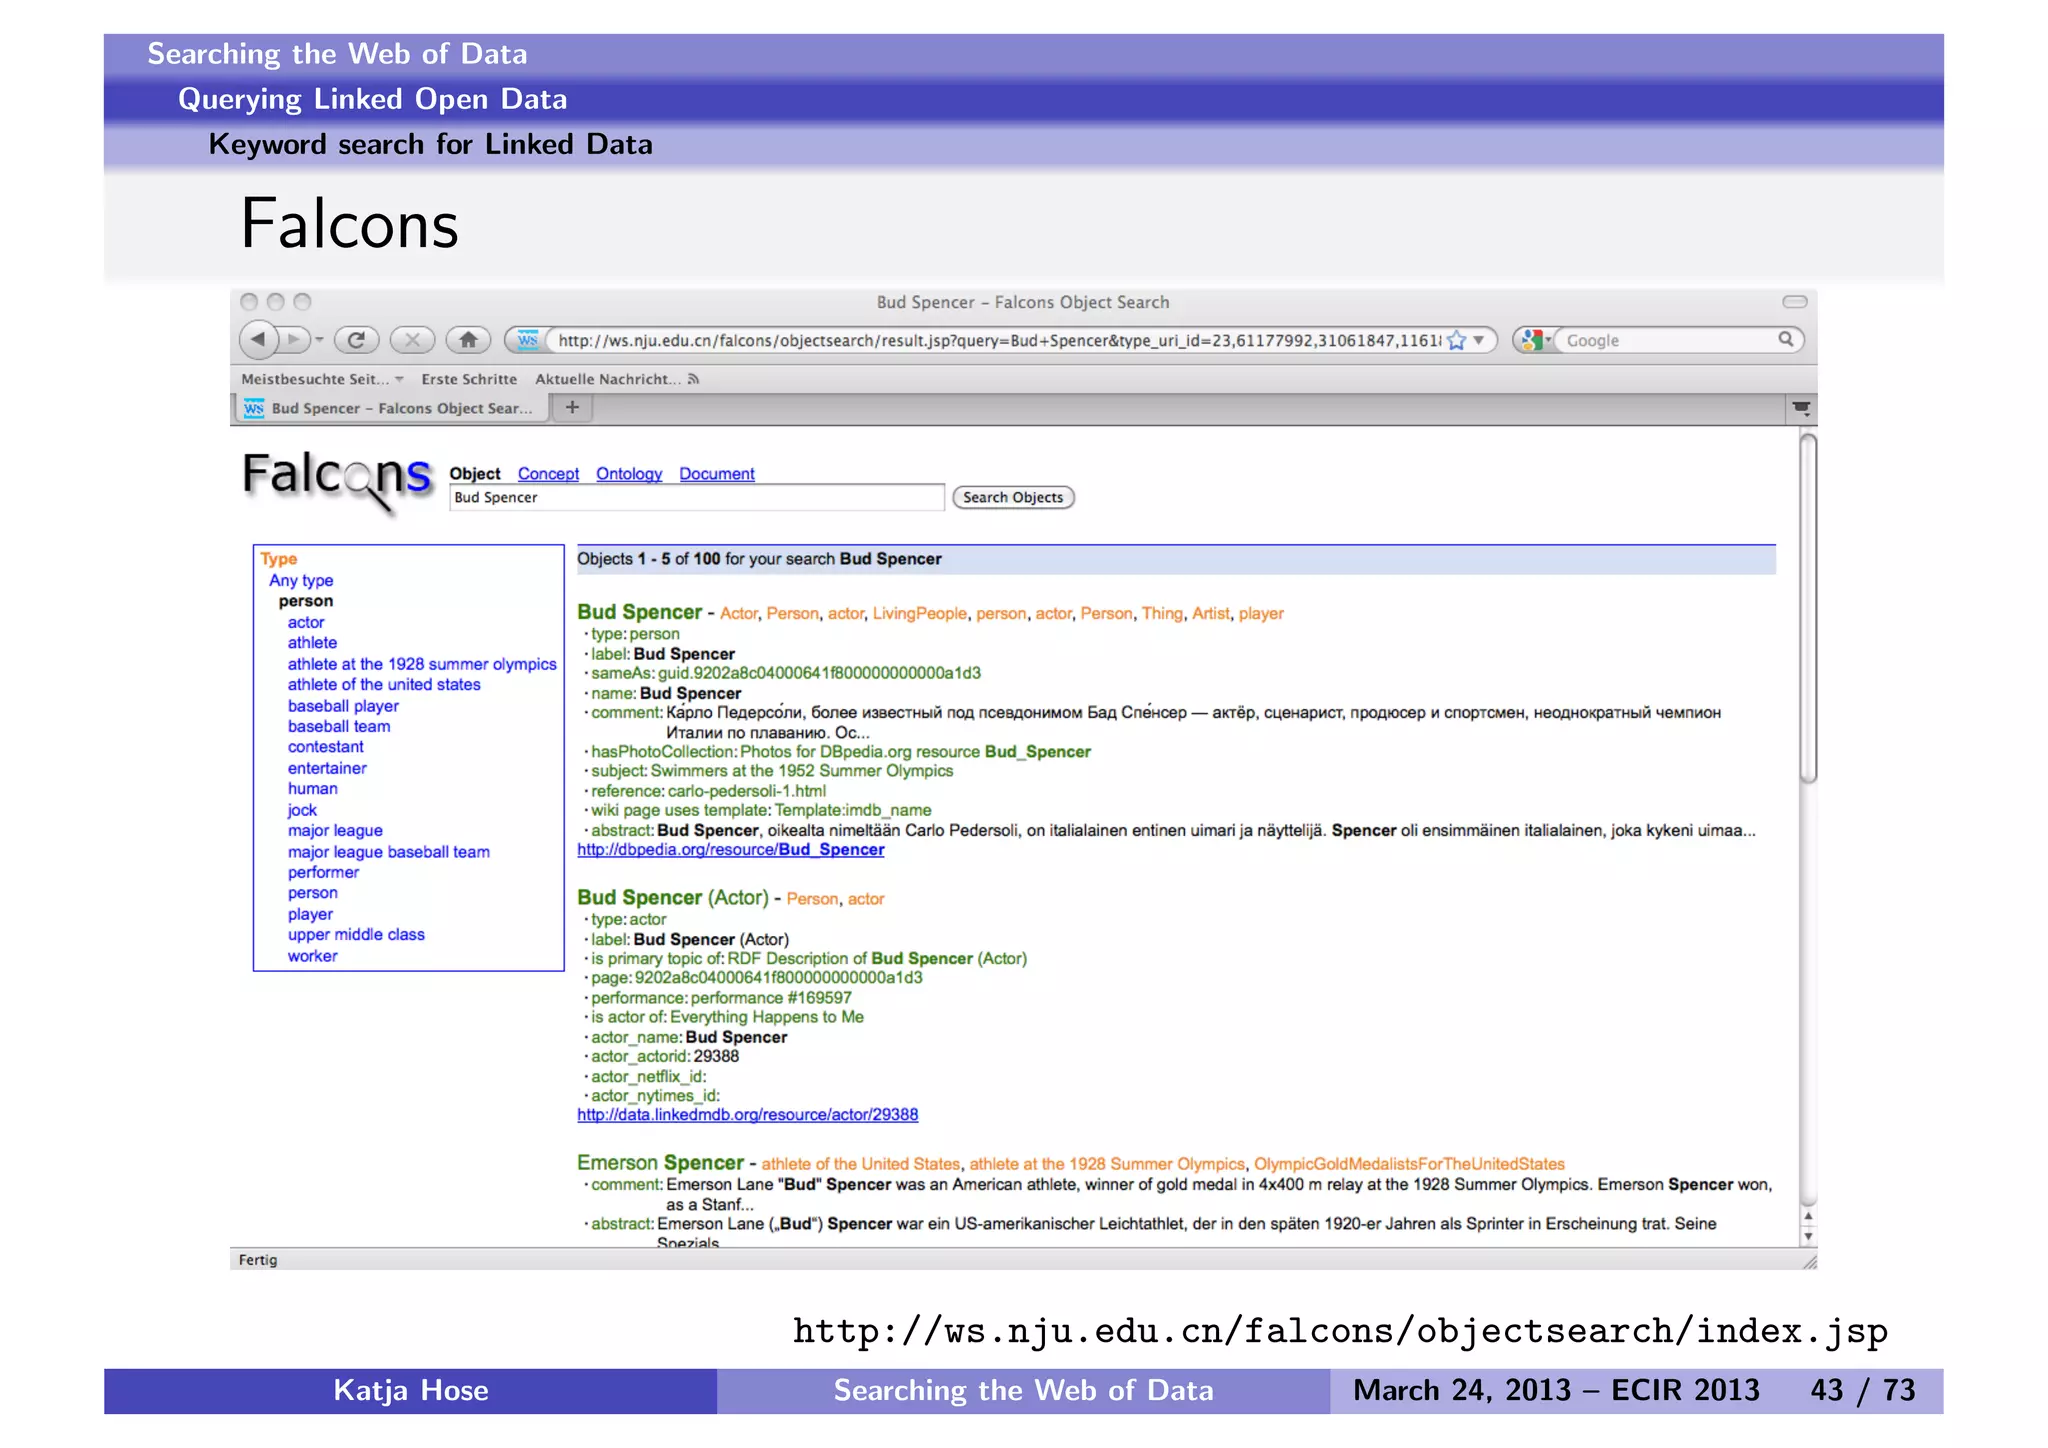The width and height of the screenshot is (2048, 1448).
Task: Click the stop loading X button
Action: [x=411, y=340]
